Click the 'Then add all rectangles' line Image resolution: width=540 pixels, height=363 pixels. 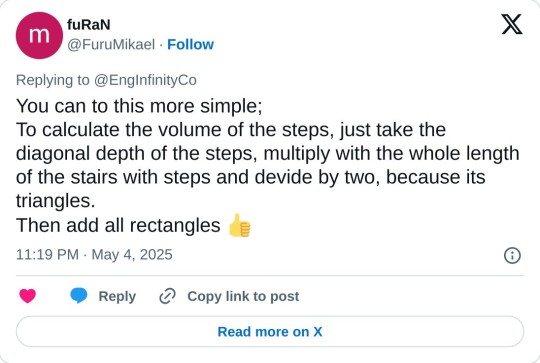click(118, 226)
